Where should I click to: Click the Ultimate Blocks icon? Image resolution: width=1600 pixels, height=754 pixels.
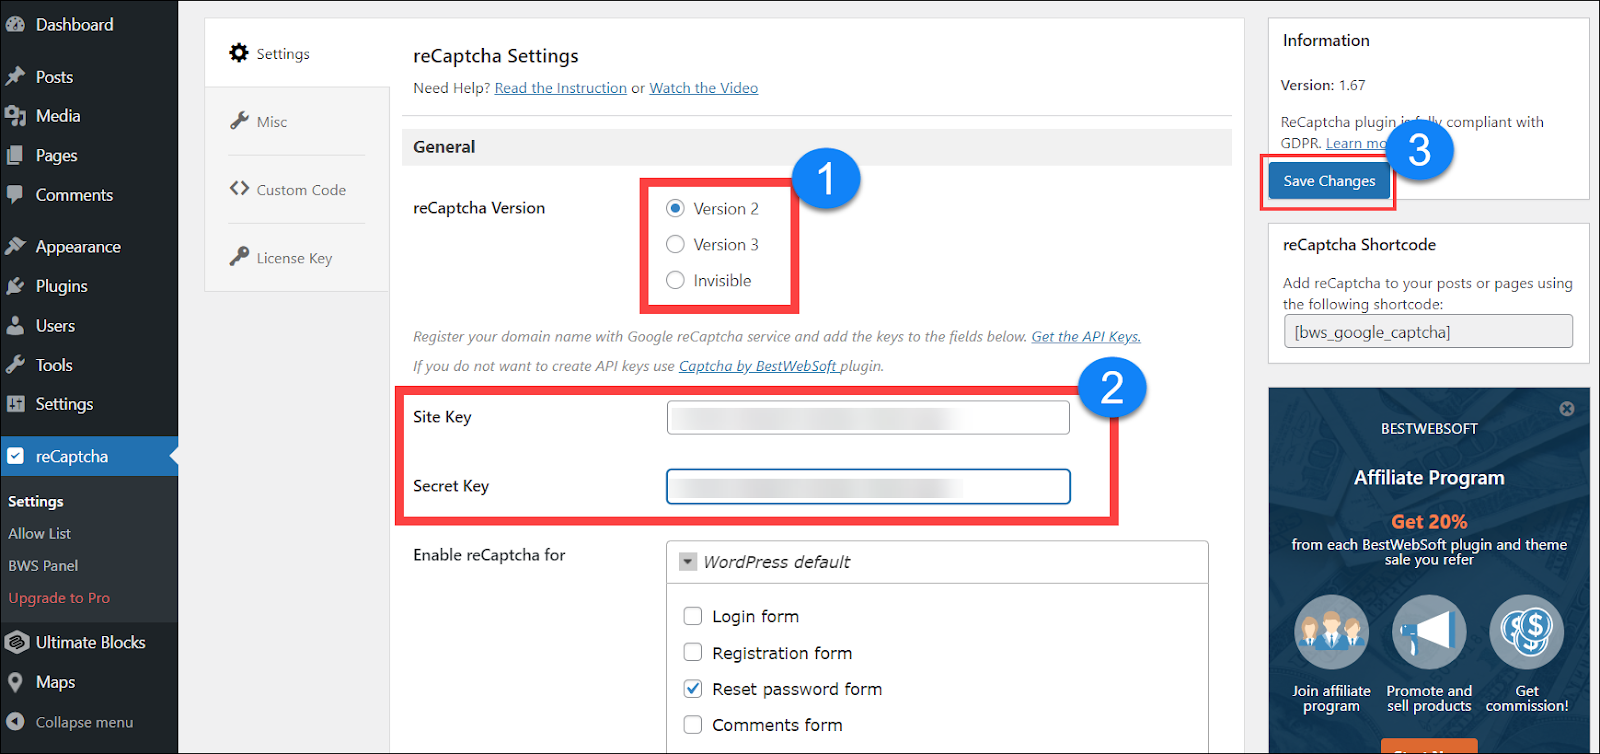(15, 642)
